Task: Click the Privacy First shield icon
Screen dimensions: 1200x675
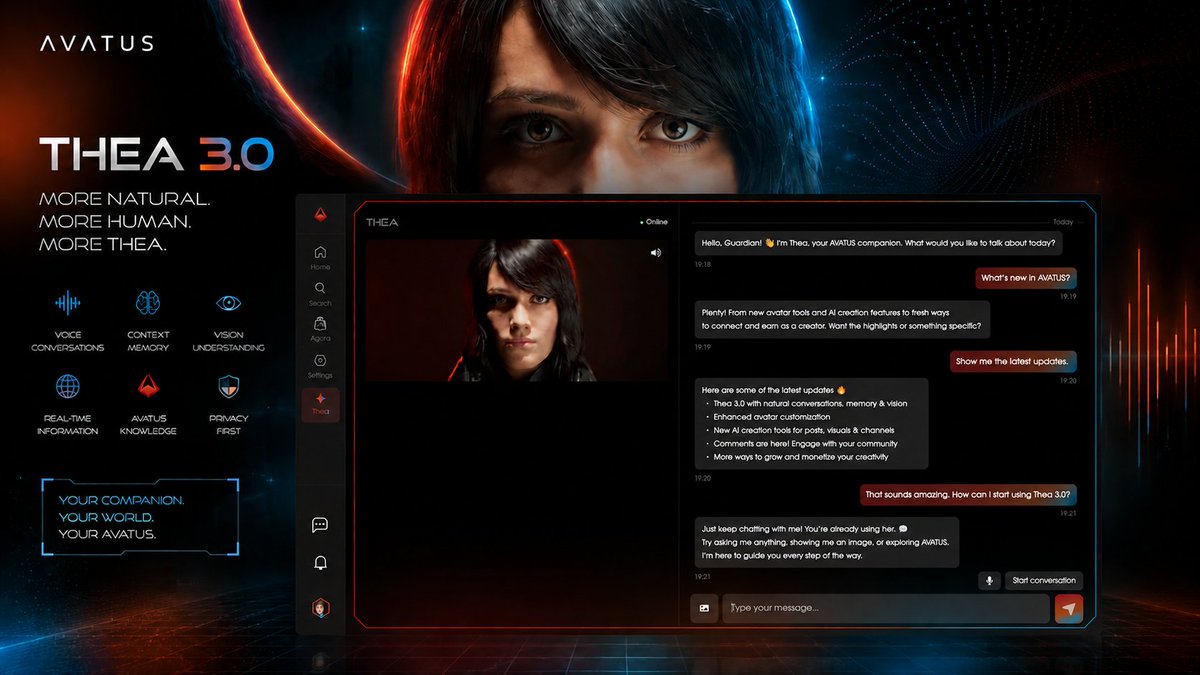Action: point(229,386)
